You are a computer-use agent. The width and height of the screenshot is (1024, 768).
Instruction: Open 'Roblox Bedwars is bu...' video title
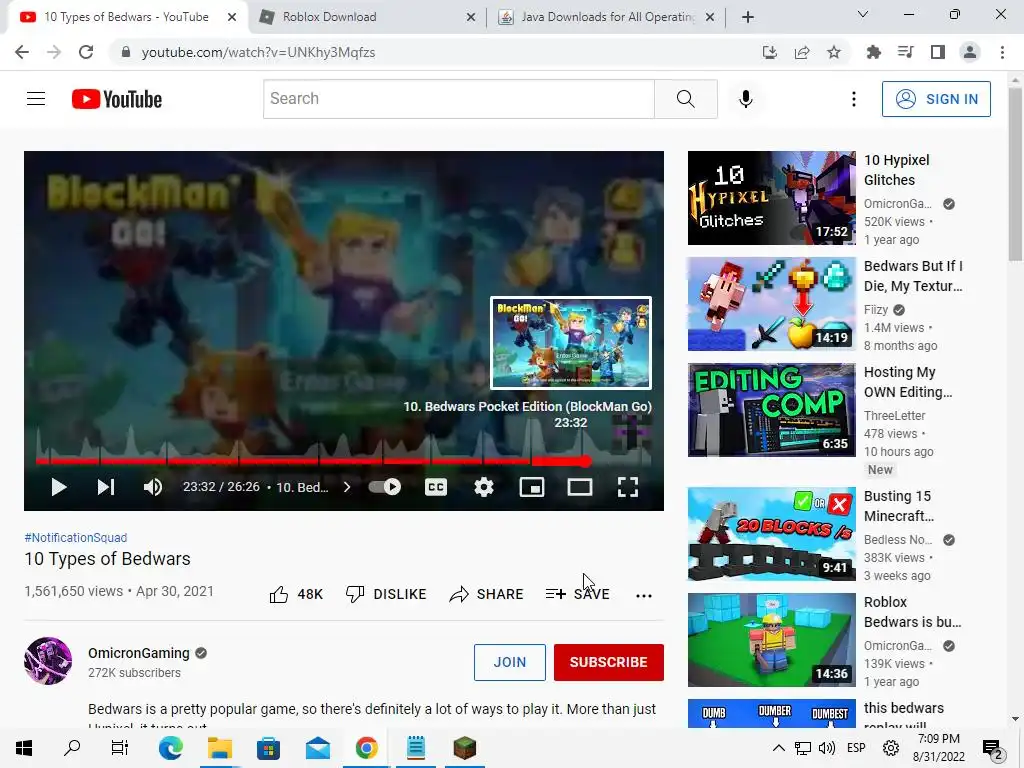tap(912, 612)
